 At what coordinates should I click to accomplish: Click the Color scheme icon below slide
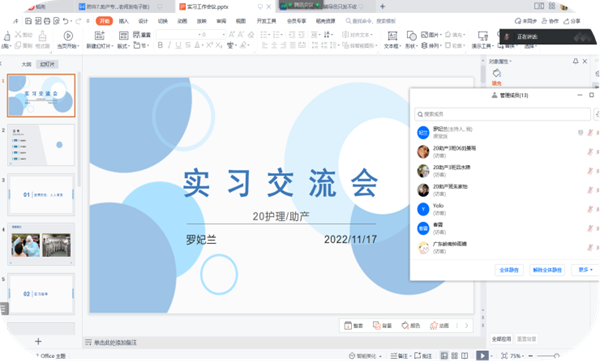click(x=405, y=326)
